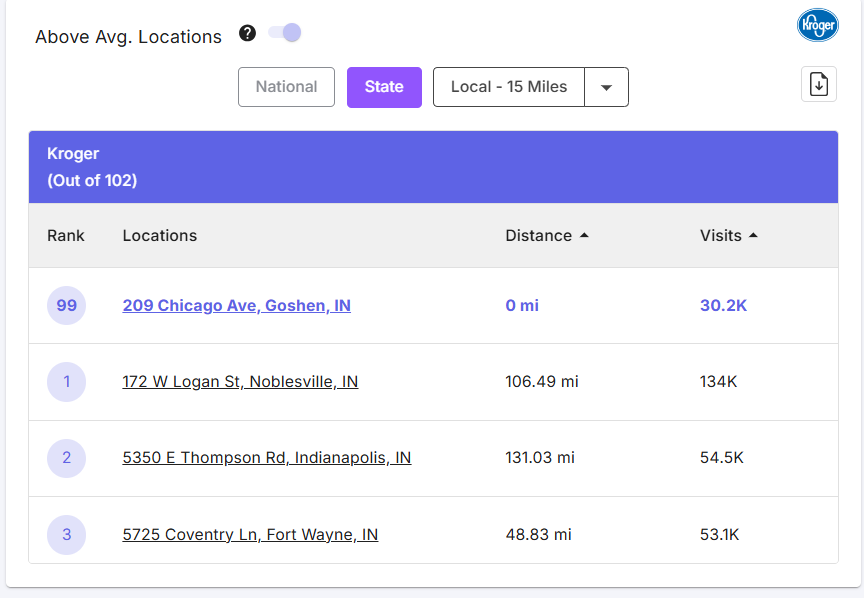Click the rank 3 badge
Viewport: 864px width, 598px height.
66,534
